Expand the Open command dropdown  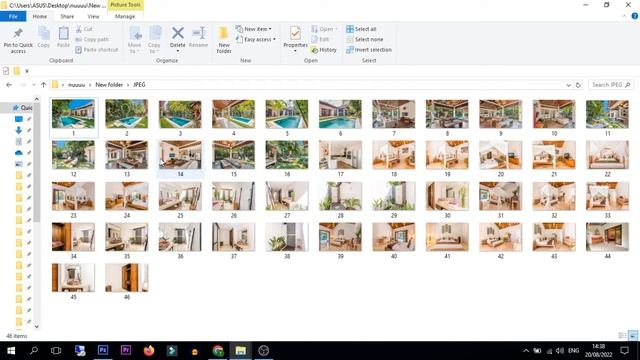point(336,29)
